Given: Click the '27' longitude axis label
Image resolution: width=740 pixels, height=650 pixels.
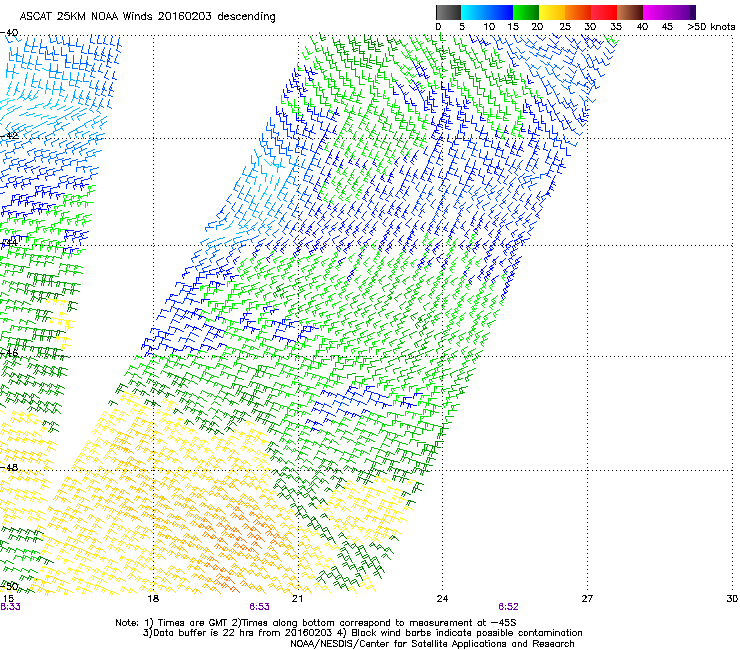Looking at the screenshot, I should [x=587, y=599].
